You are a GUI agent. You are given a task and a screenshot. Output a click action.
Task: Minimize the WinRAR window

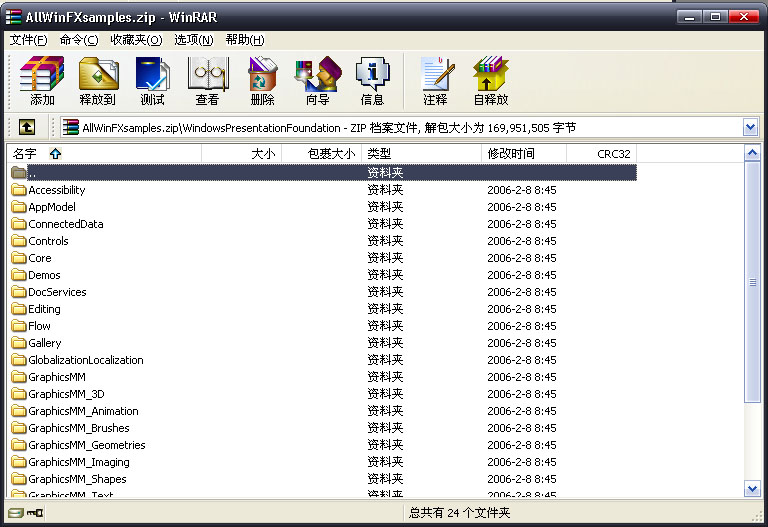[x=690, y=17]
